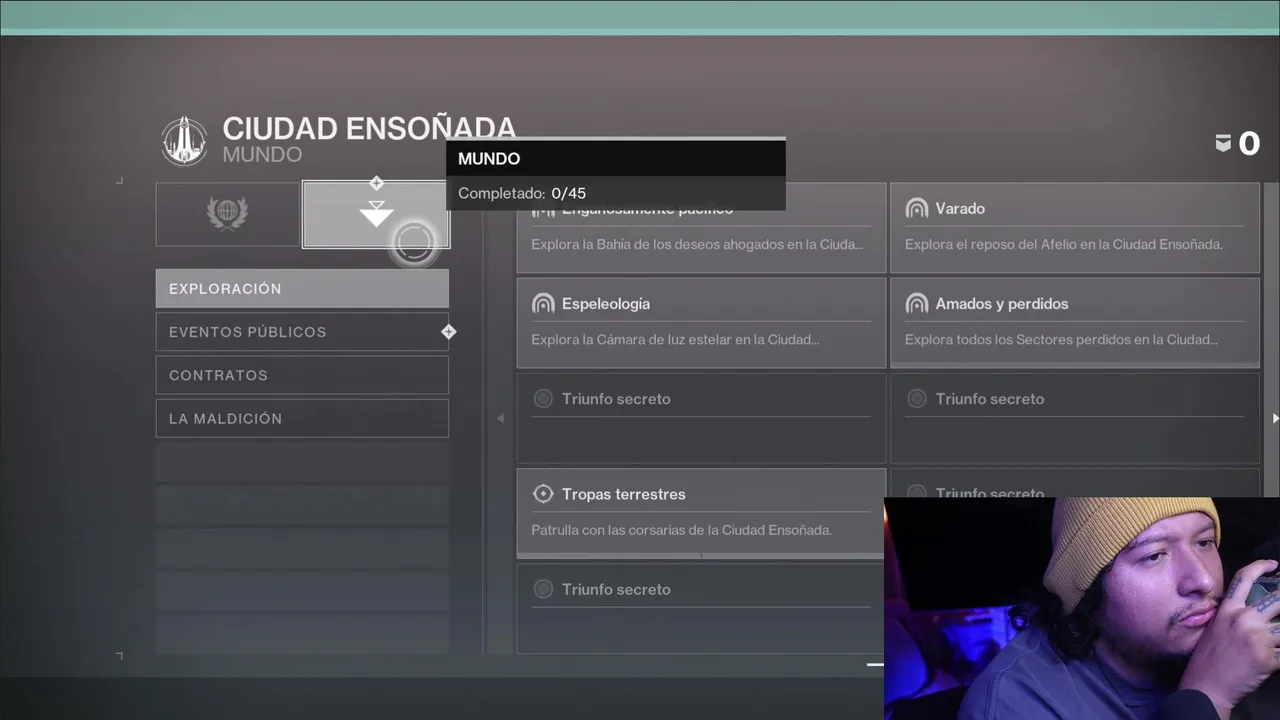Open the Tropas terrestres triumph card
The image size is (1280, 720).
(x=701, y=513)
